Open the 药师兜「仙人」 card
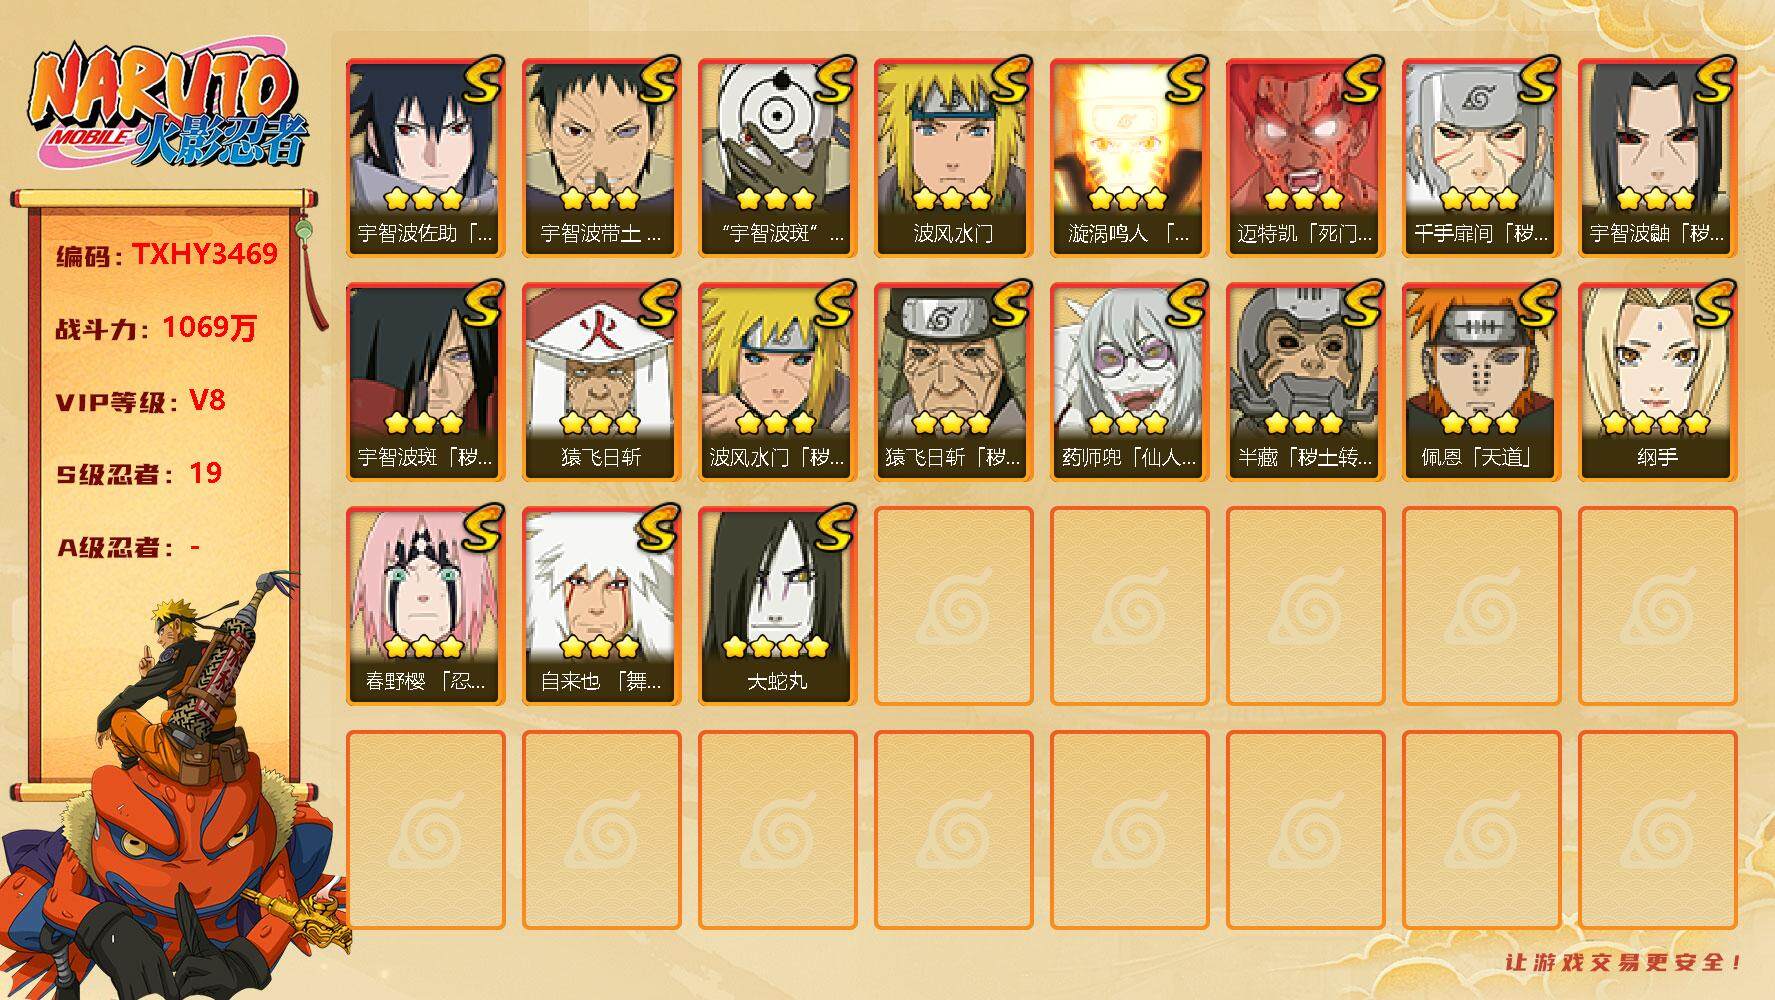Screen dimensions: 1775x1000 tap(1129, 382)
